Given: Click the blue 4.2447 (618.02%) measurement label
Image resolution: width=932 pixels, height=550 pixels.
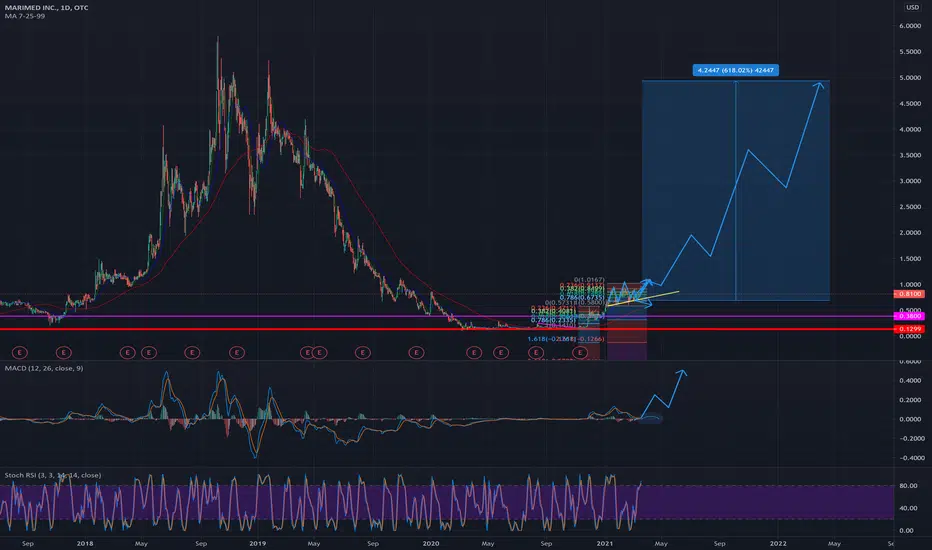Looking at the screenshot, I should pyautogui.click(x=736, y=70).
